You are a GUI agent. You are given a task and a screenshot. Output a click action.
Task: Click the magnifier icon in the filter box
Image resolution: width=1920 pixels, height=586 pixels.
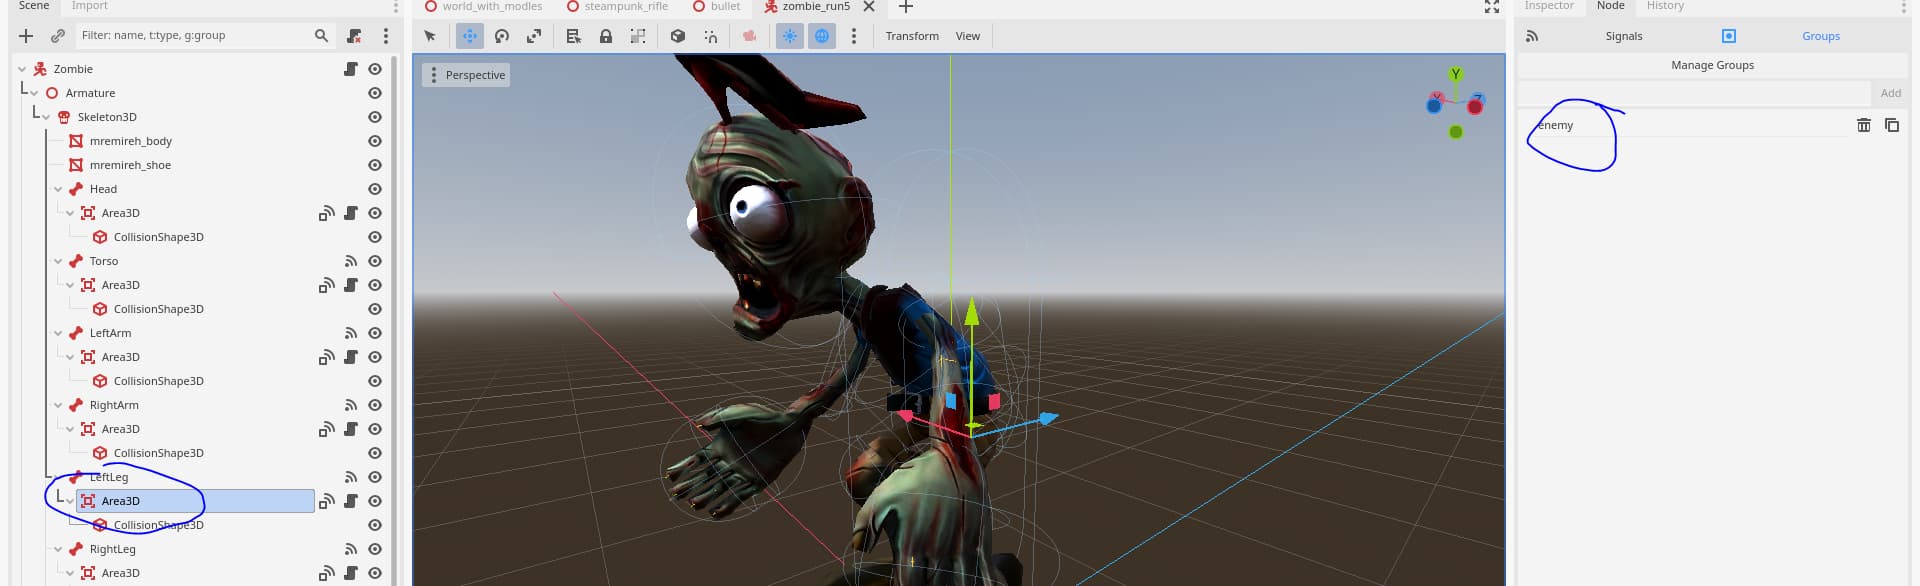(x=321, y=36)
